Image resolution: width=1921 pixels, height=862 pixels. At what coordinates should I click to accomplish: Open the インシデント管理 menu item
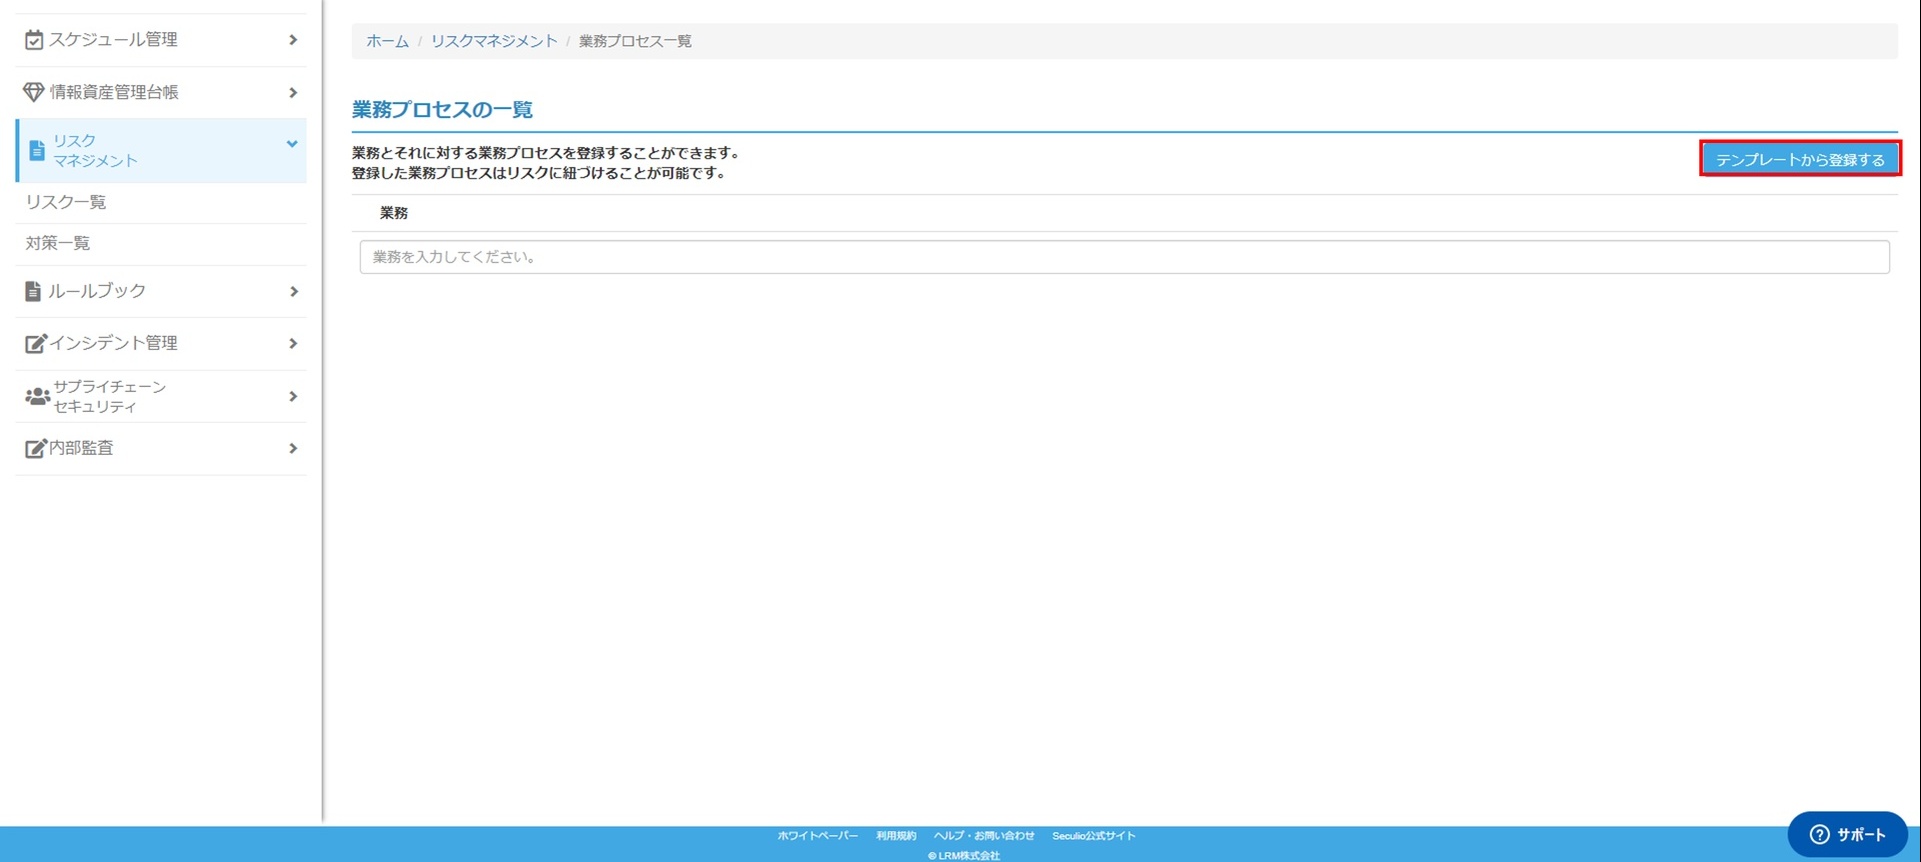point(161,343)
